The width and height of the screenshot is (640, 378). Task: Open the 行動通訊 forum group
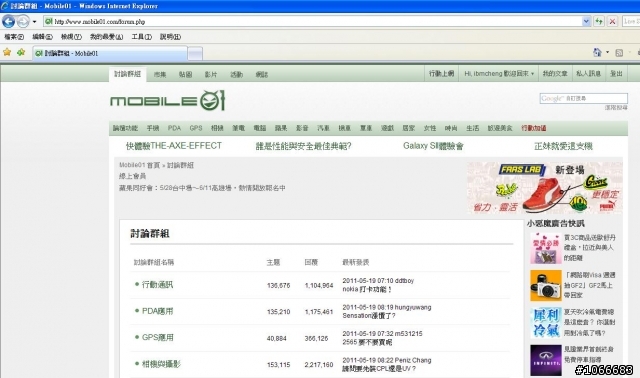coord(157,285)
